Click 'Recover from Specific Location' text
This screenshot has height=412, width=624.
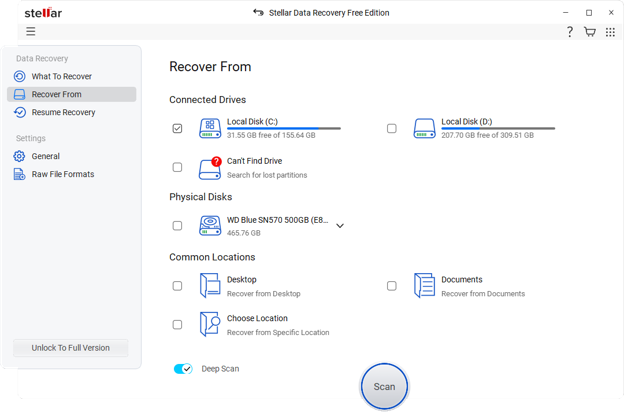pos(278,332)
